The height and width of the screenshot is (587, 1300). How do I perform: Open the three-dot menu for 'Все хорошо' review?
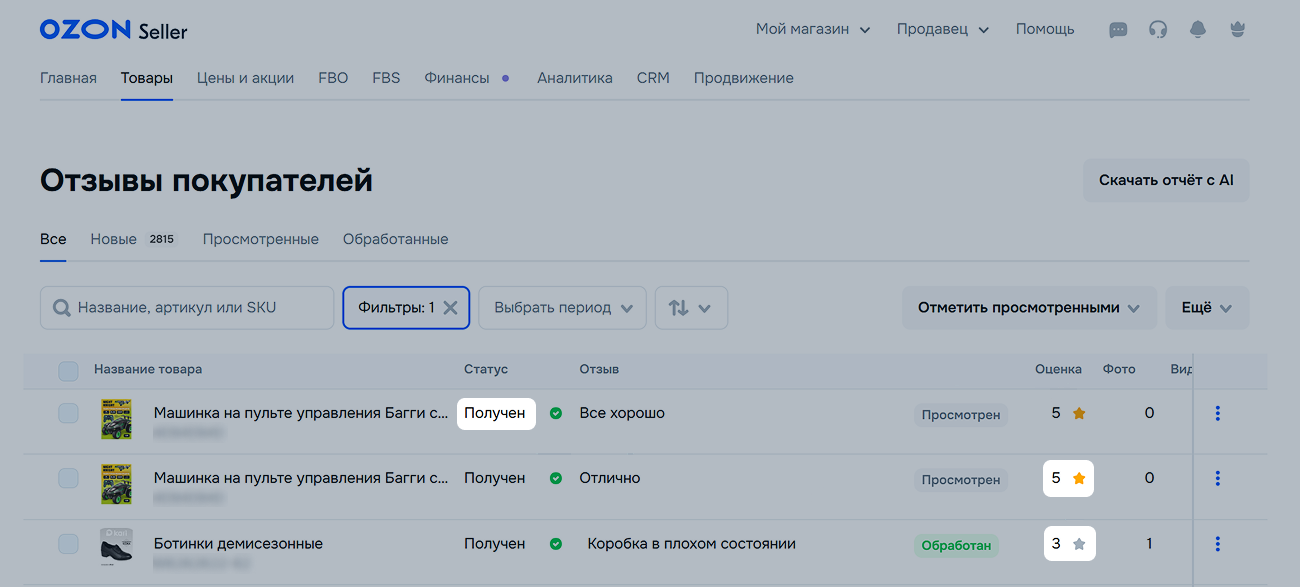point(1217,413)
